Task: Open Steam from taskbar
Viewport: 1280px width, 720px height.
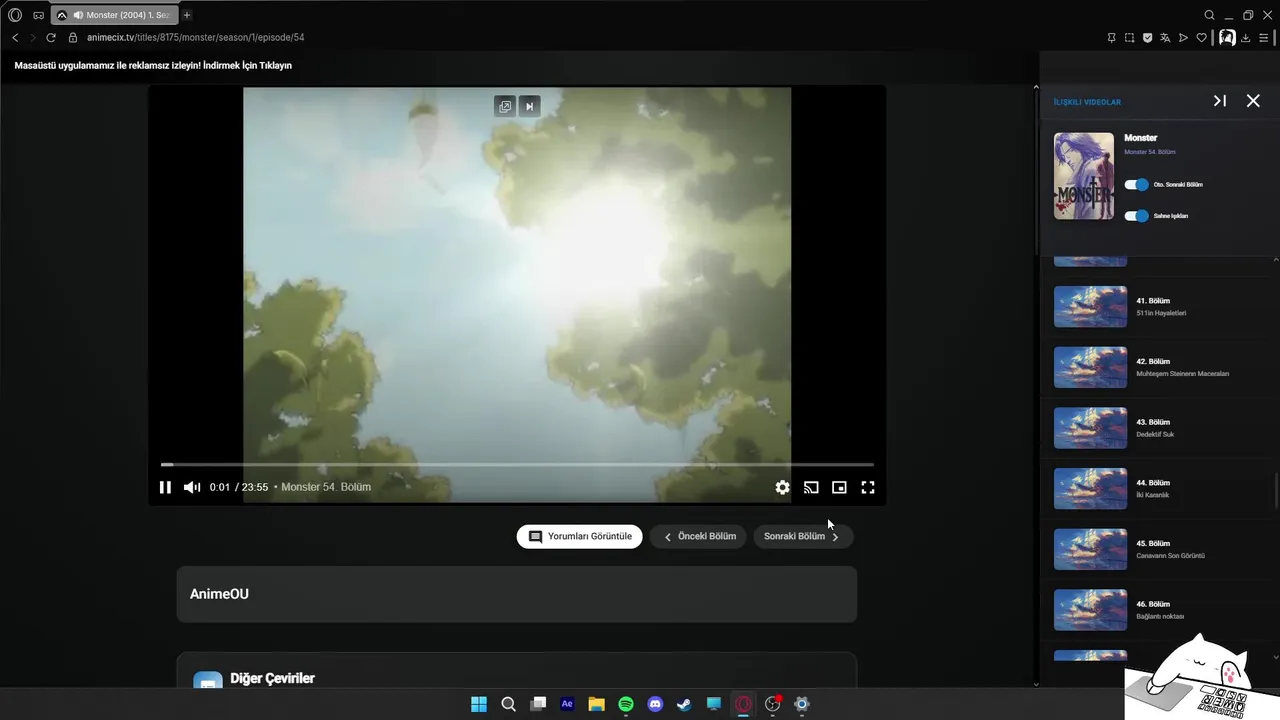Action: pos(684,704)
